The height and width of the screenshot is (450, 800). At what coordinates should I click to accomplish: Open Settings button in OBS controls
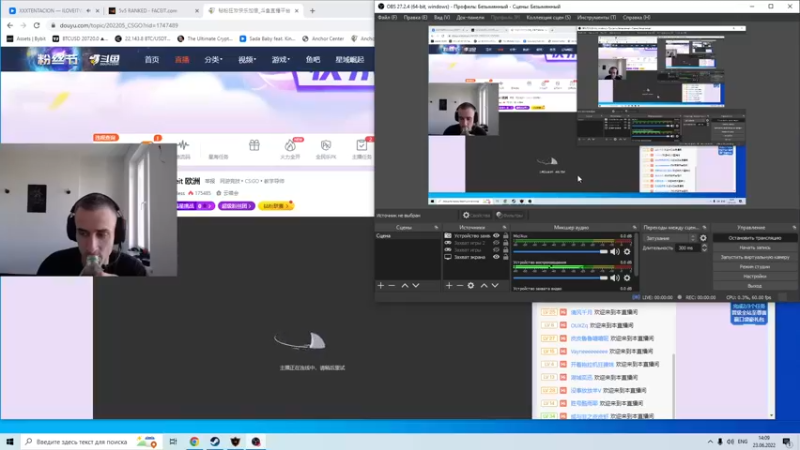tap(755, 277)
